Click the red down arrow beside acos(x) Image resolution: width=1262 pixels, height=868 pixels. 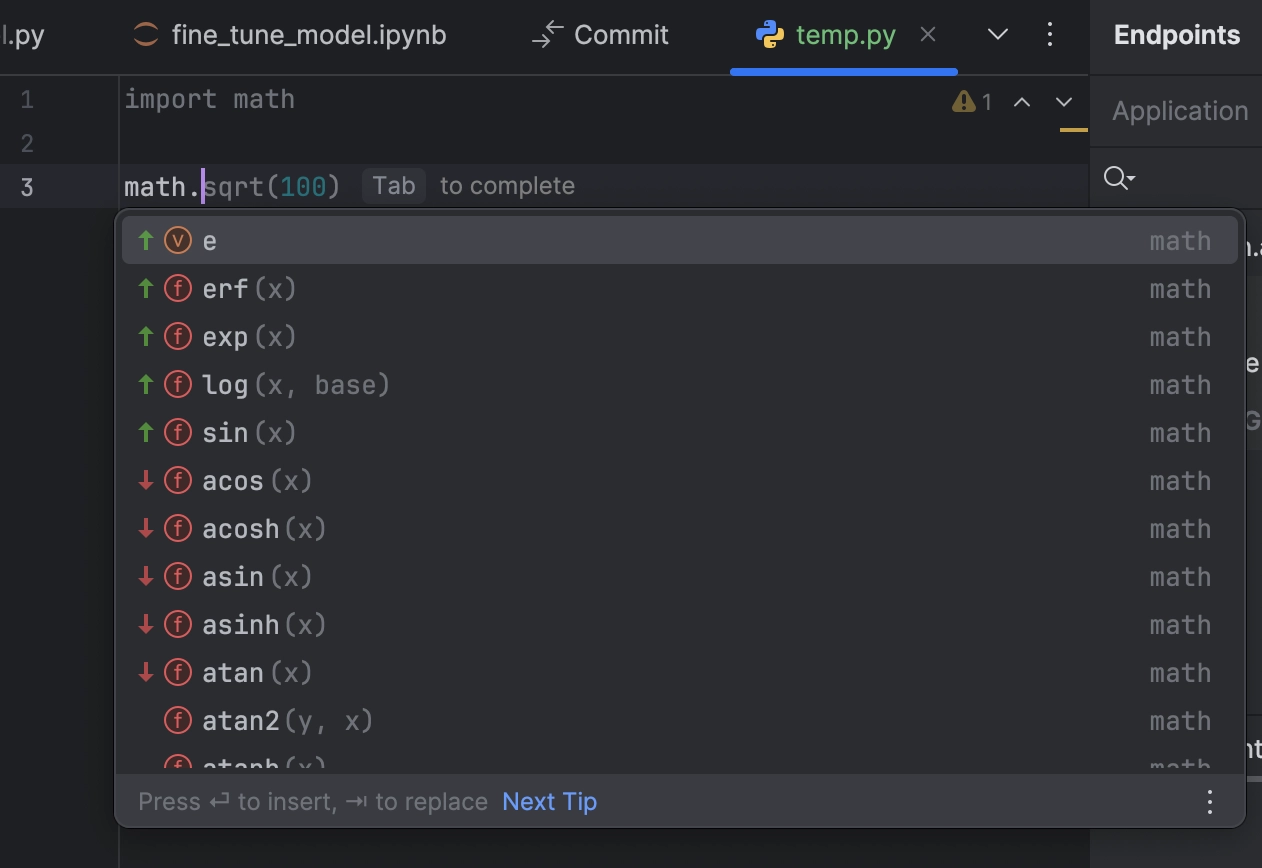tap(145, 480)
